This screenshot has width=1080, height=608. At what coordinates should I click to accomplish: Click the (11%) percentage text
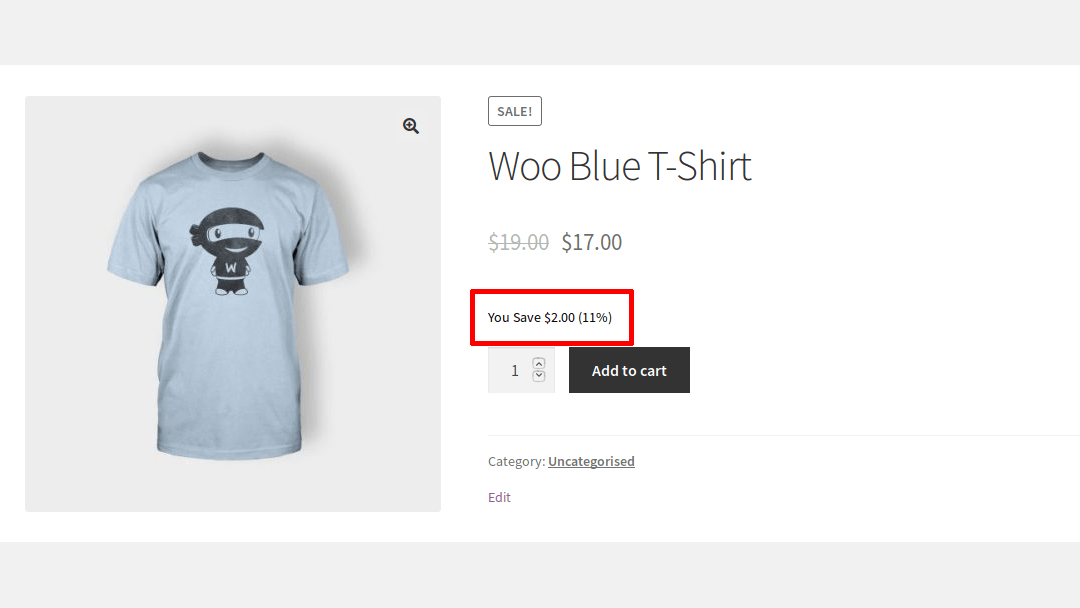(x=597, y=317)
